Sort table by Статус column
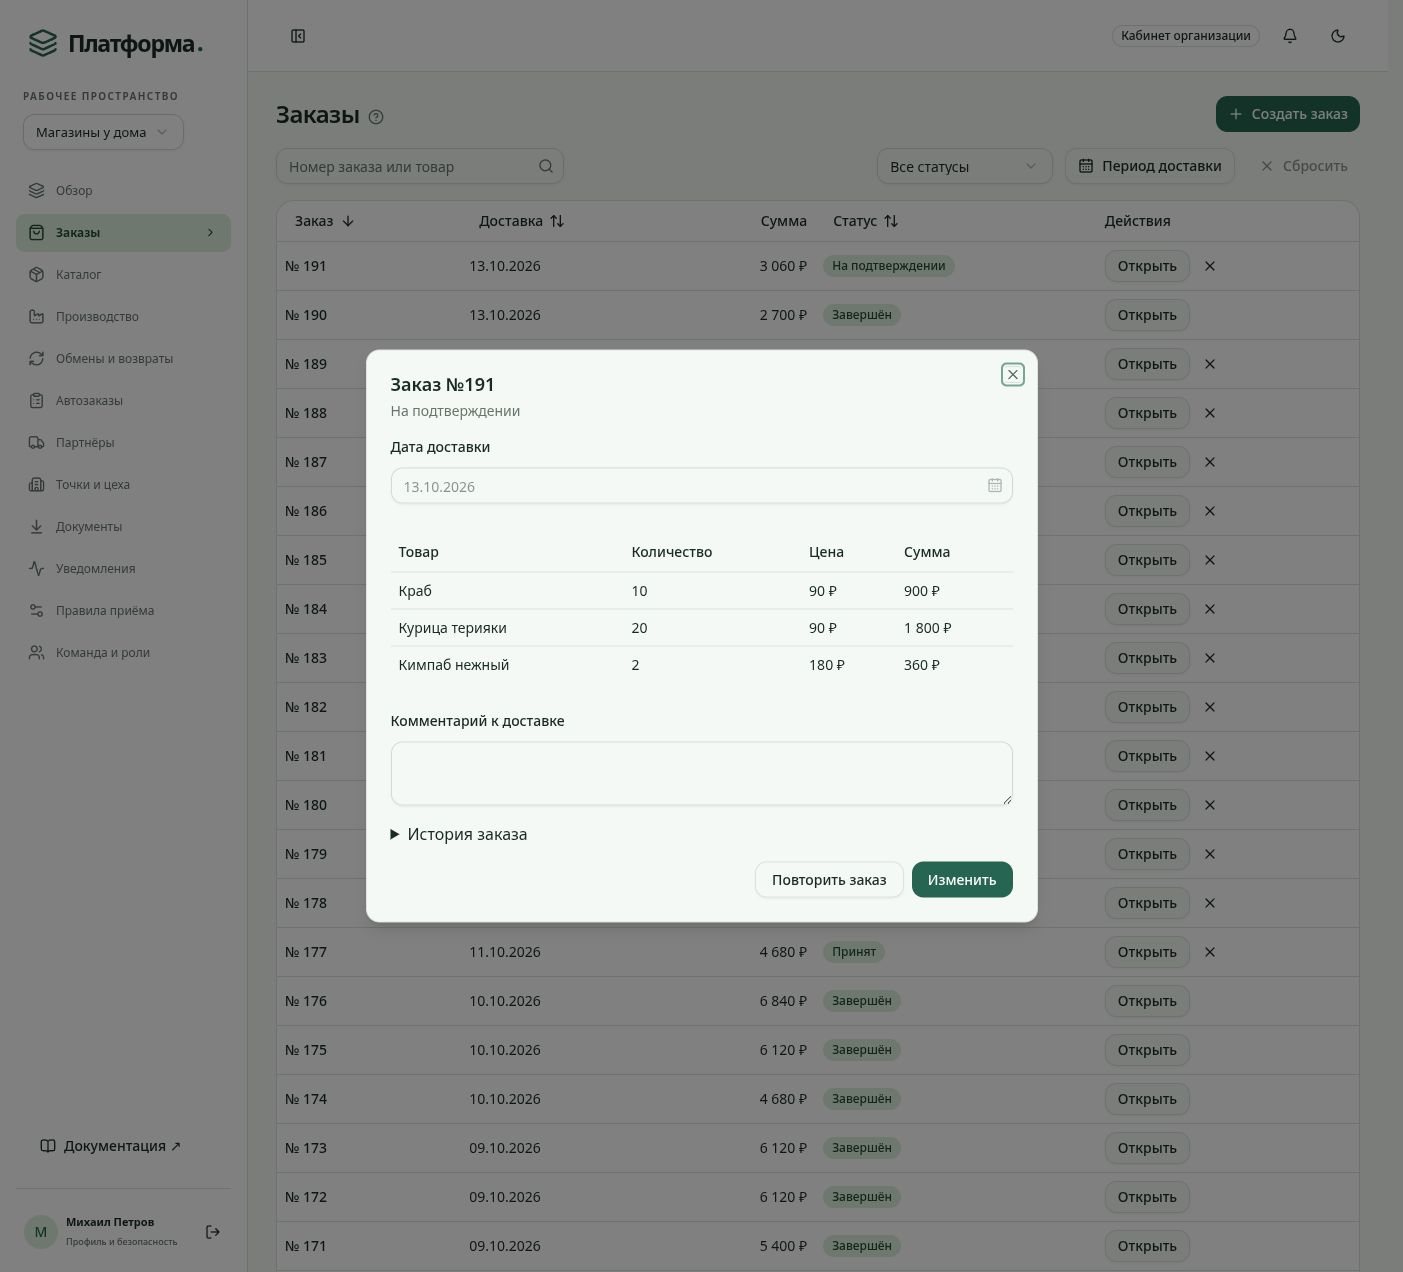The height and width of the screenshot is (1272, 1403). point(866,221)
